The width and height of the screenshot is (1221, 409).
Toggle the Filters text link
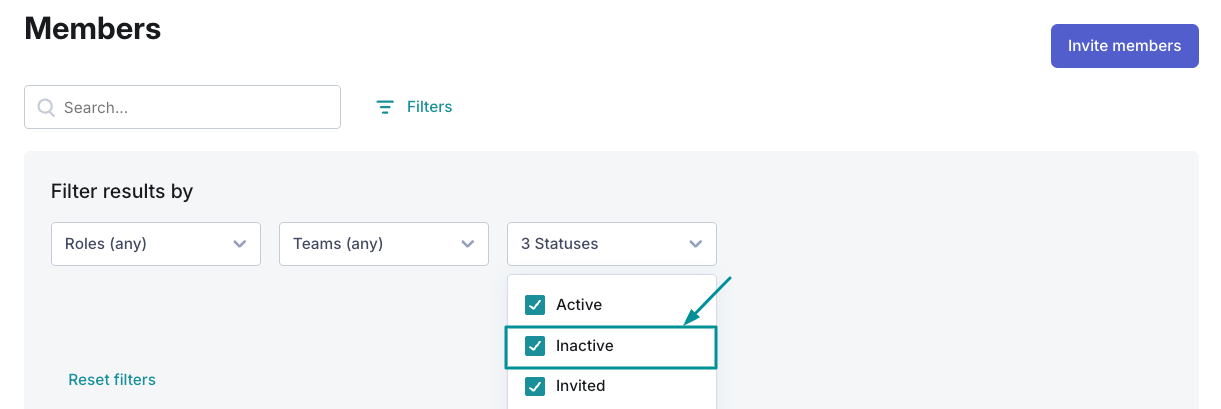click(429, 107)
